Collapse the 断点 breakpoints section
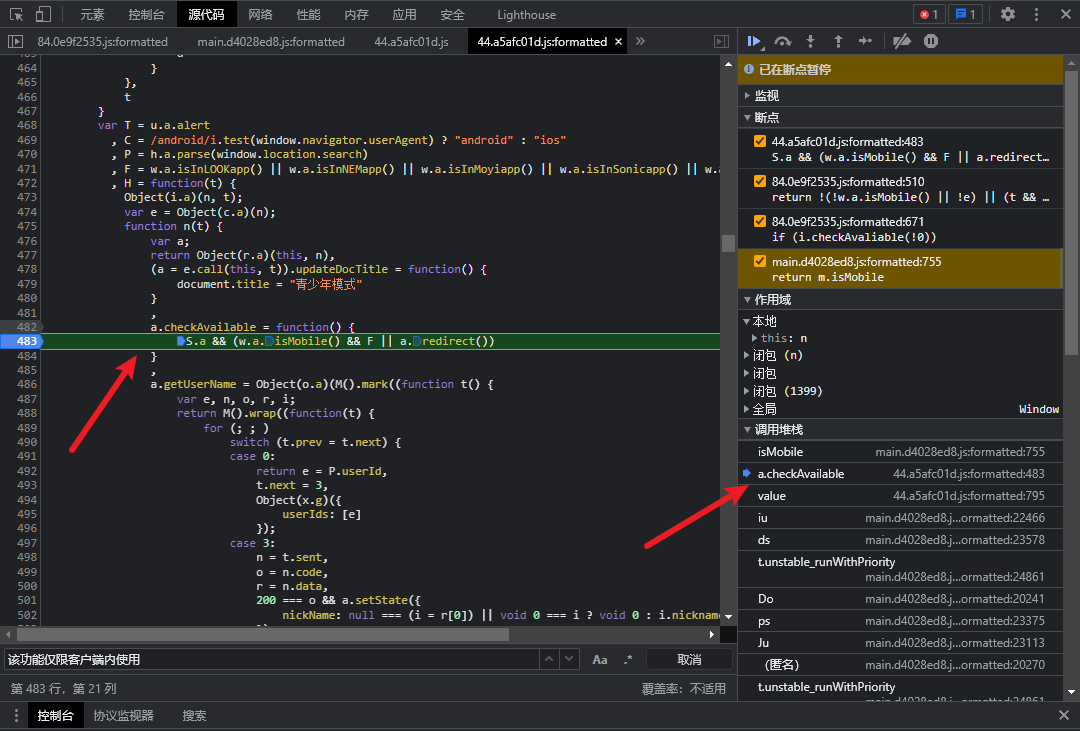Image resolution: width=1080 pixels, height=731 pixels. (900, 118)
